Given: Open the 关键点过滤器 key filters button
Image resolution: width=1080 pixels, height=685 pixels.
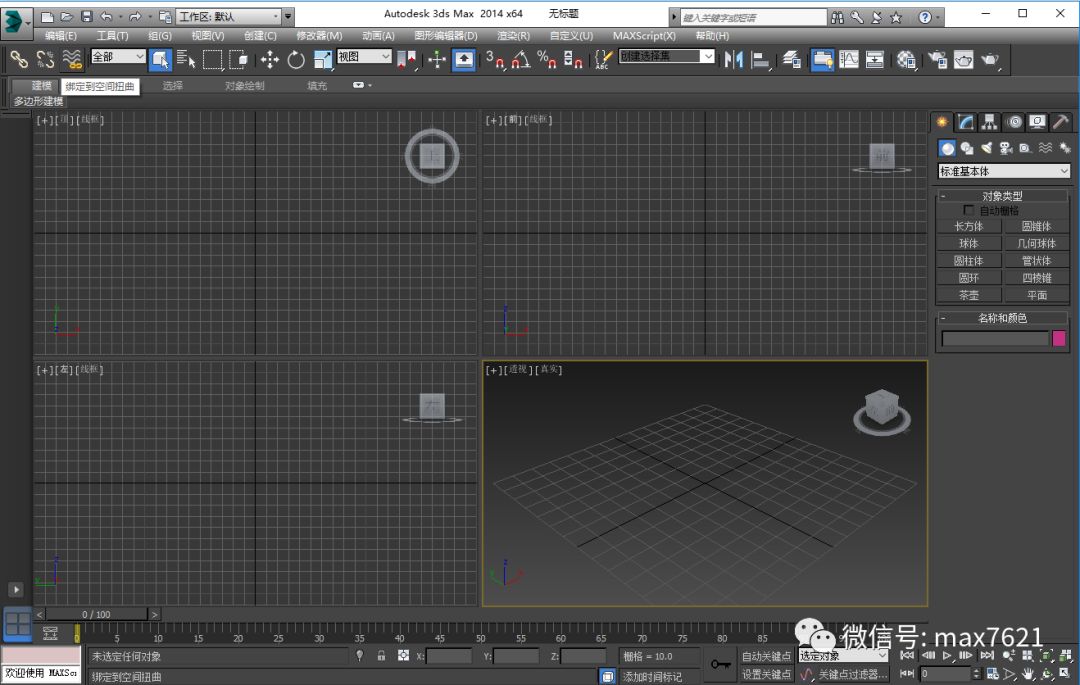Looking at the screenshot, I should 852,674.
